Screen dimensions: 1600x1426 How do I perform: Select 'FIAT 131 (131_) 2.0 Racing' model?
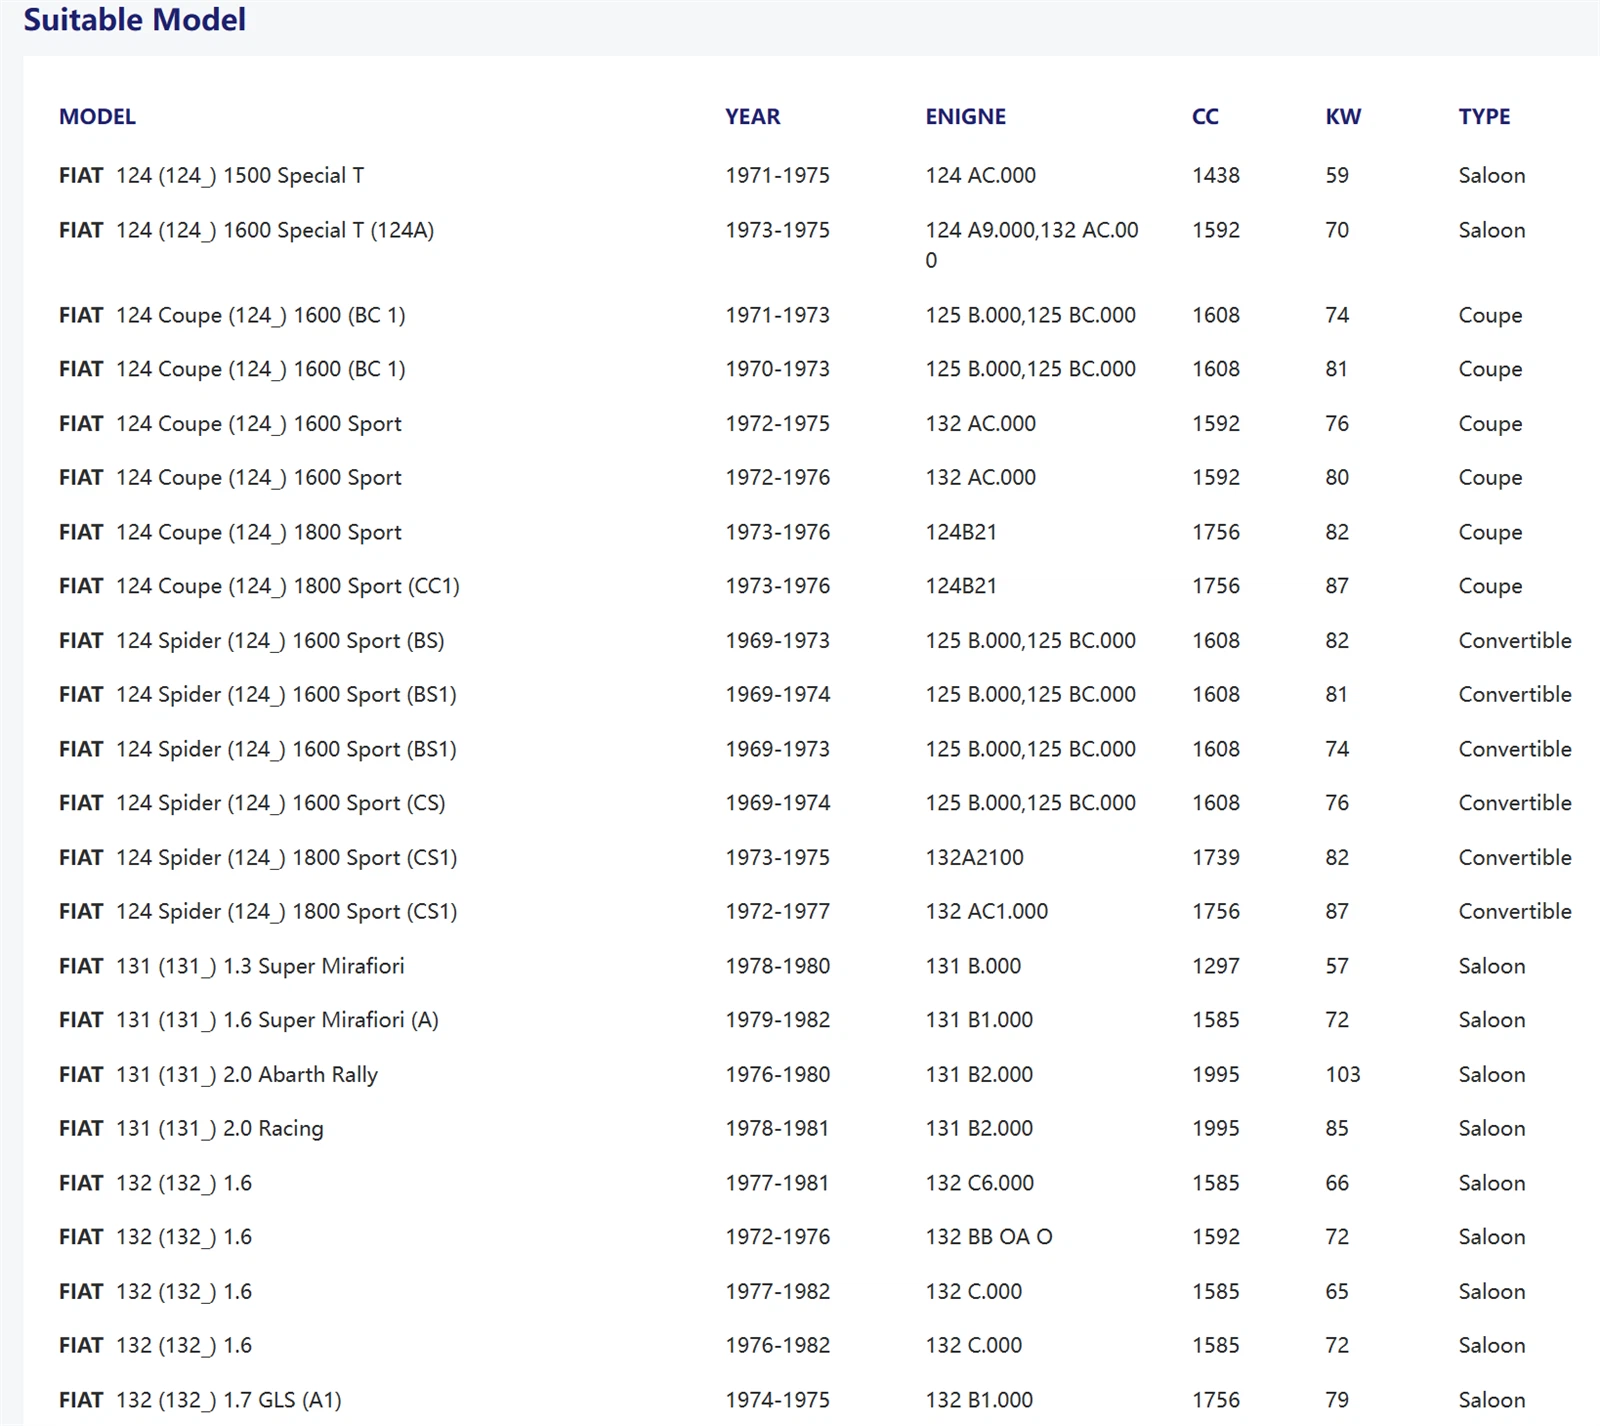click(x=191, y=1128)
